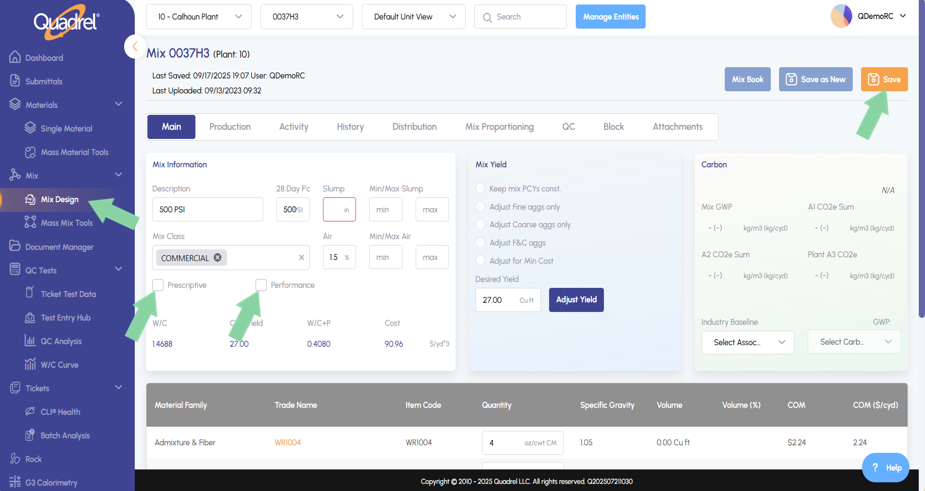Screen dimensions: 925x491
Task: Open Single Material page
Action: coord(66,129)
